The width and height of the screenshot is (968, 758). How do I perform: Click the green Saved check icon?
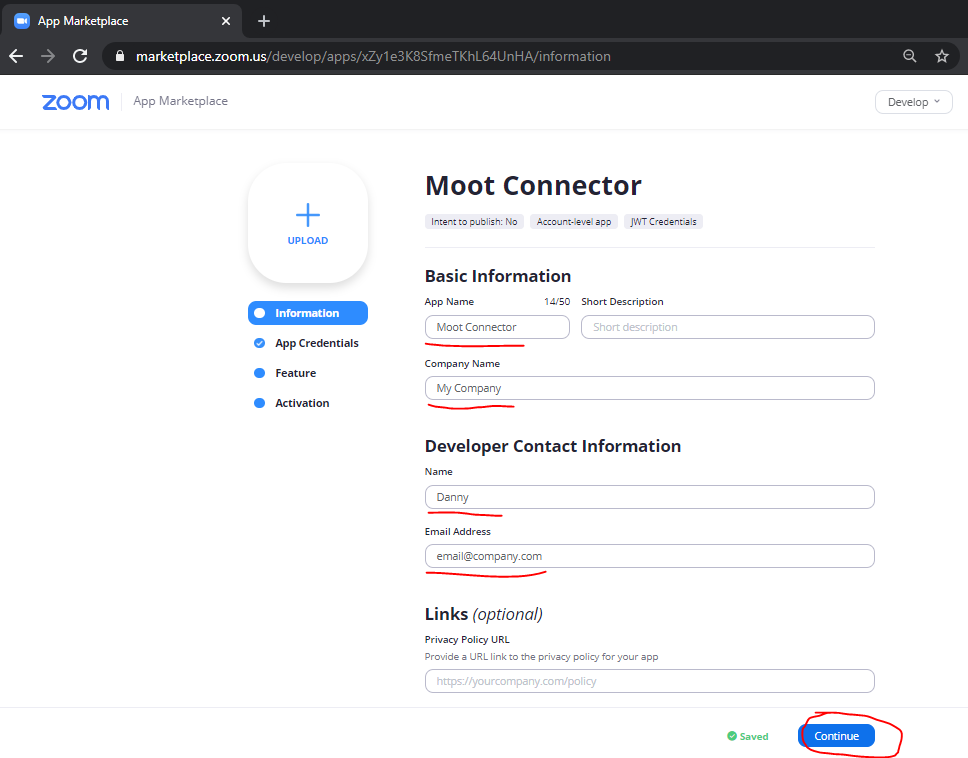732,736
